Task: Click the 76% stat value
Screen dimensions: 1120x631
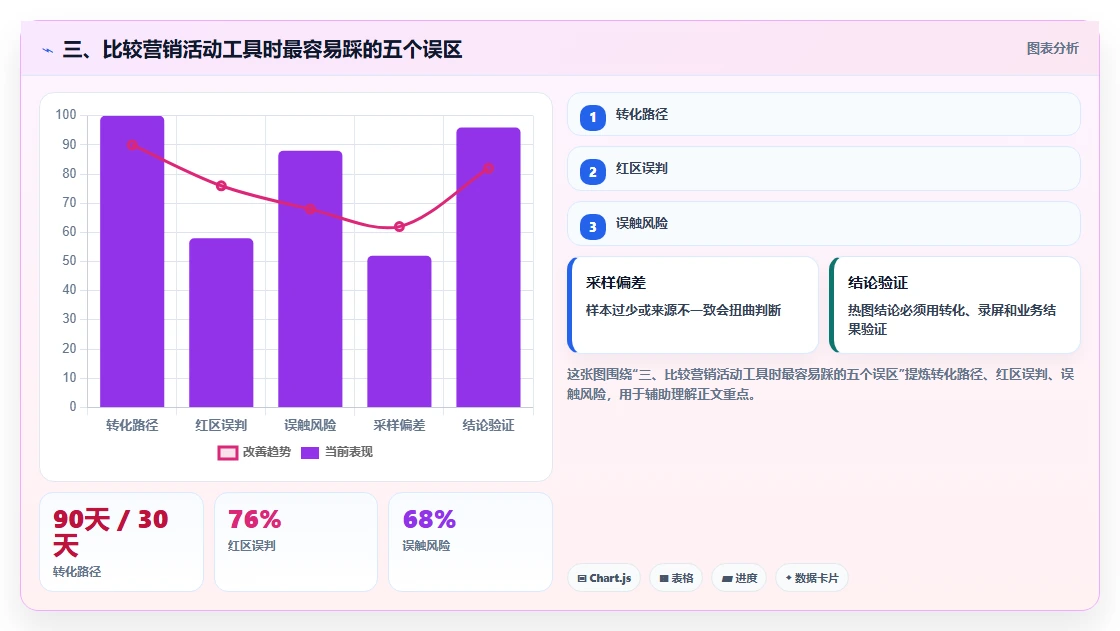Action: point(254,520)
